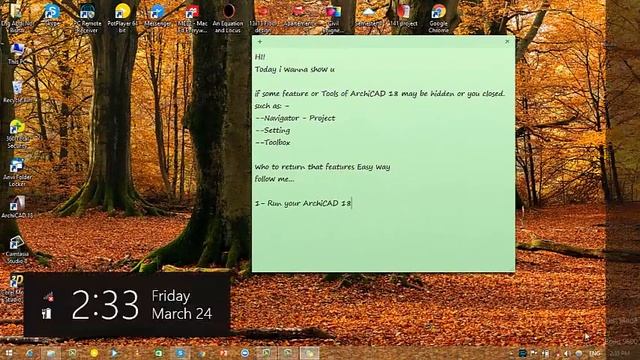Image resolution: width=640 pixels, height=360 pixels.
Task: Click the taskbar clock
Action: pyautogui.click(x=620, y=353)
